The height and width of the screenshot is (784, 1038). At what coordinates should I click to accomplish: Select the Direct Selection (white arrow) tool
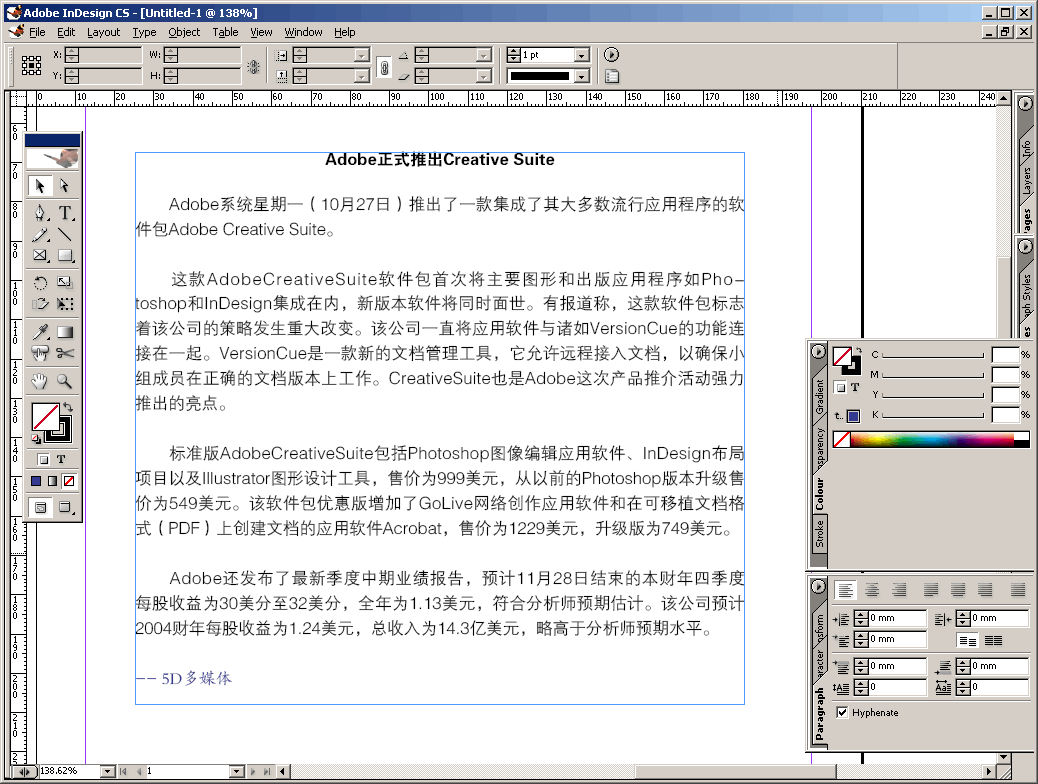pos(64,185)
